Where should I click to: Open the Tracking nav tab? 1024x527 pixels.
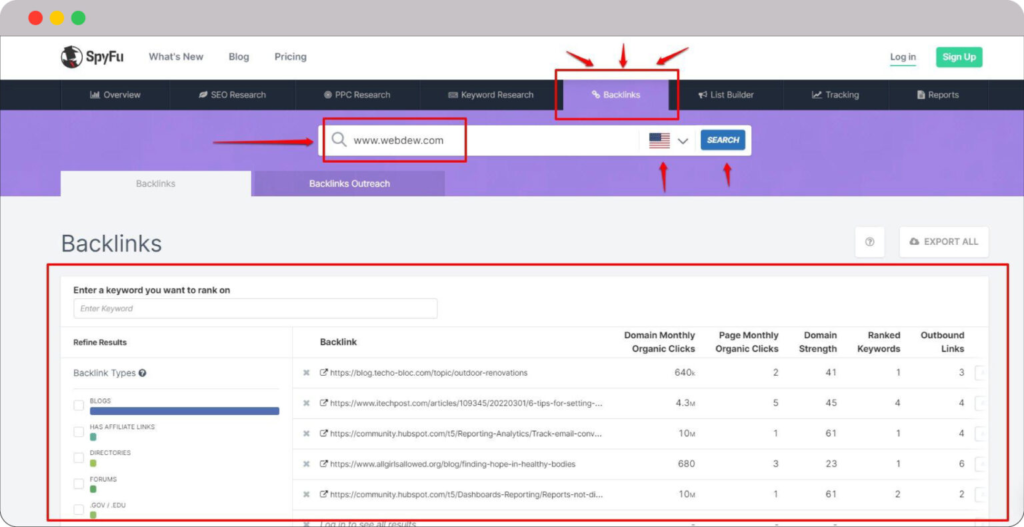pyautogui.click(x=835, y=95)
